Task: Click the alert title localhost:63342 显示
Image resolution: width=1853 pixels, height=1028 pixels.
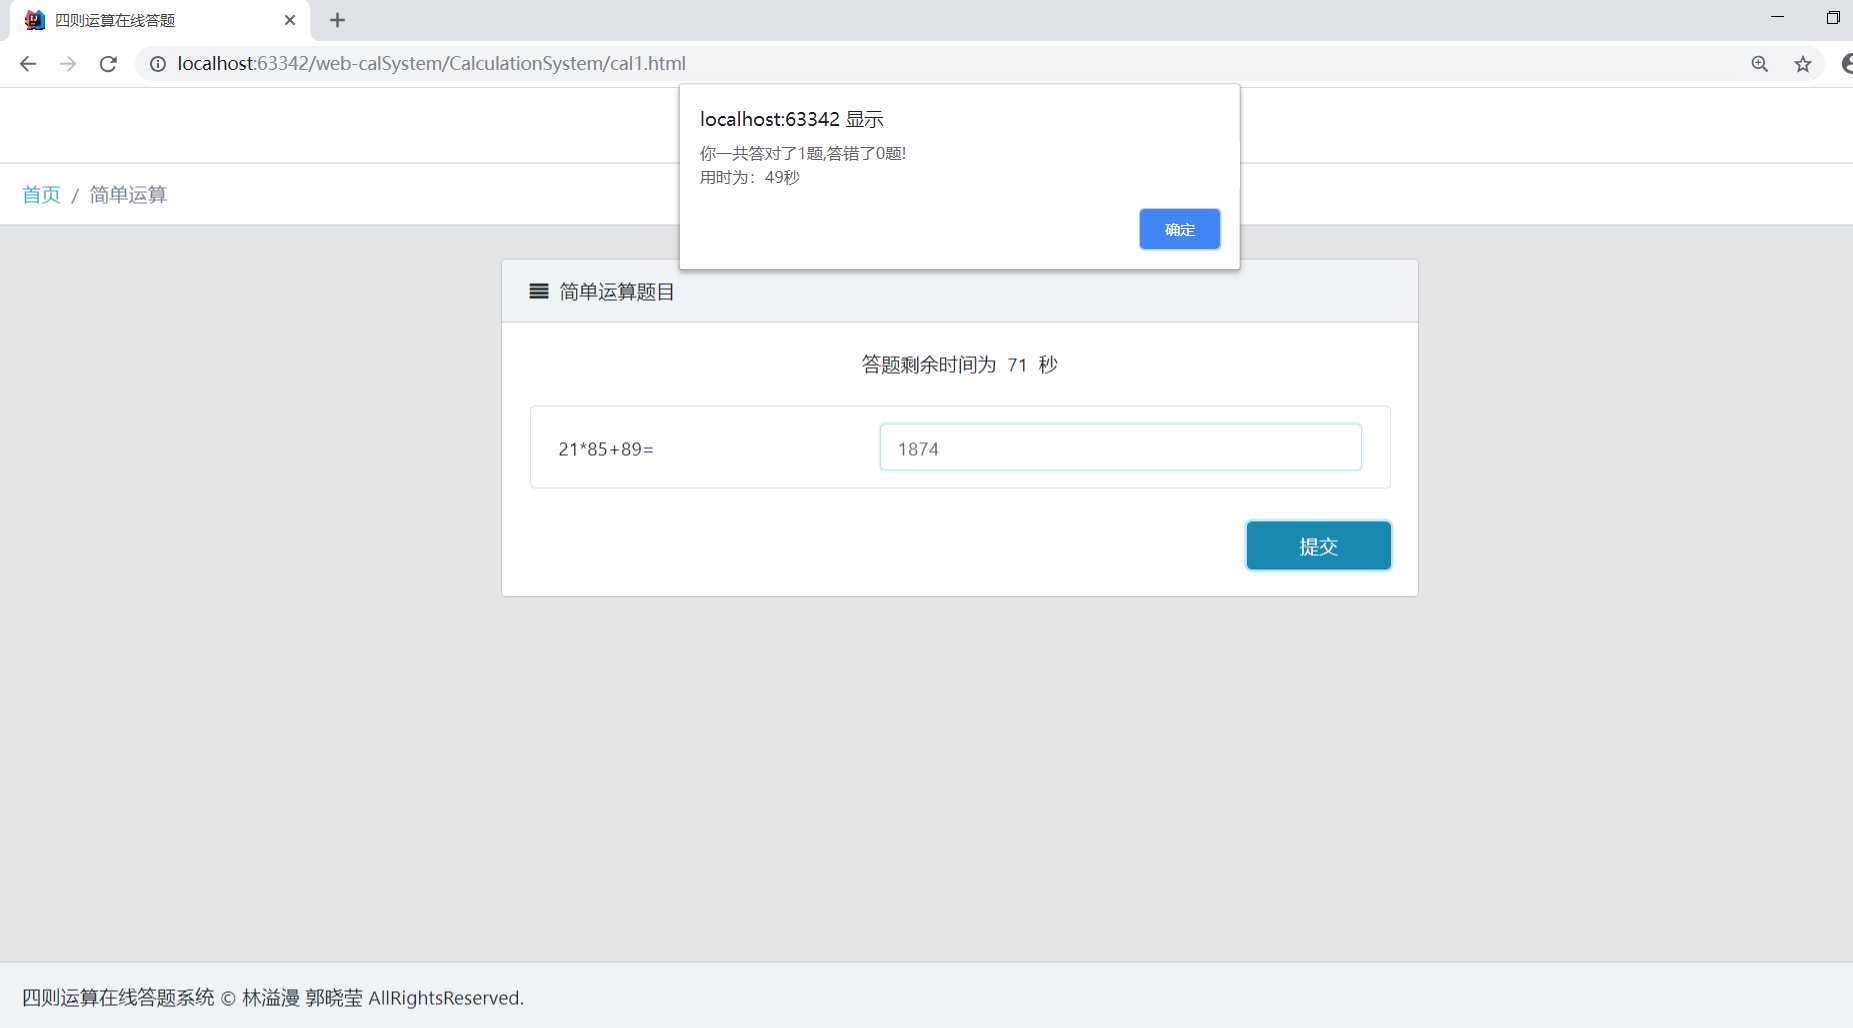Action: click(x=792, y=119)
